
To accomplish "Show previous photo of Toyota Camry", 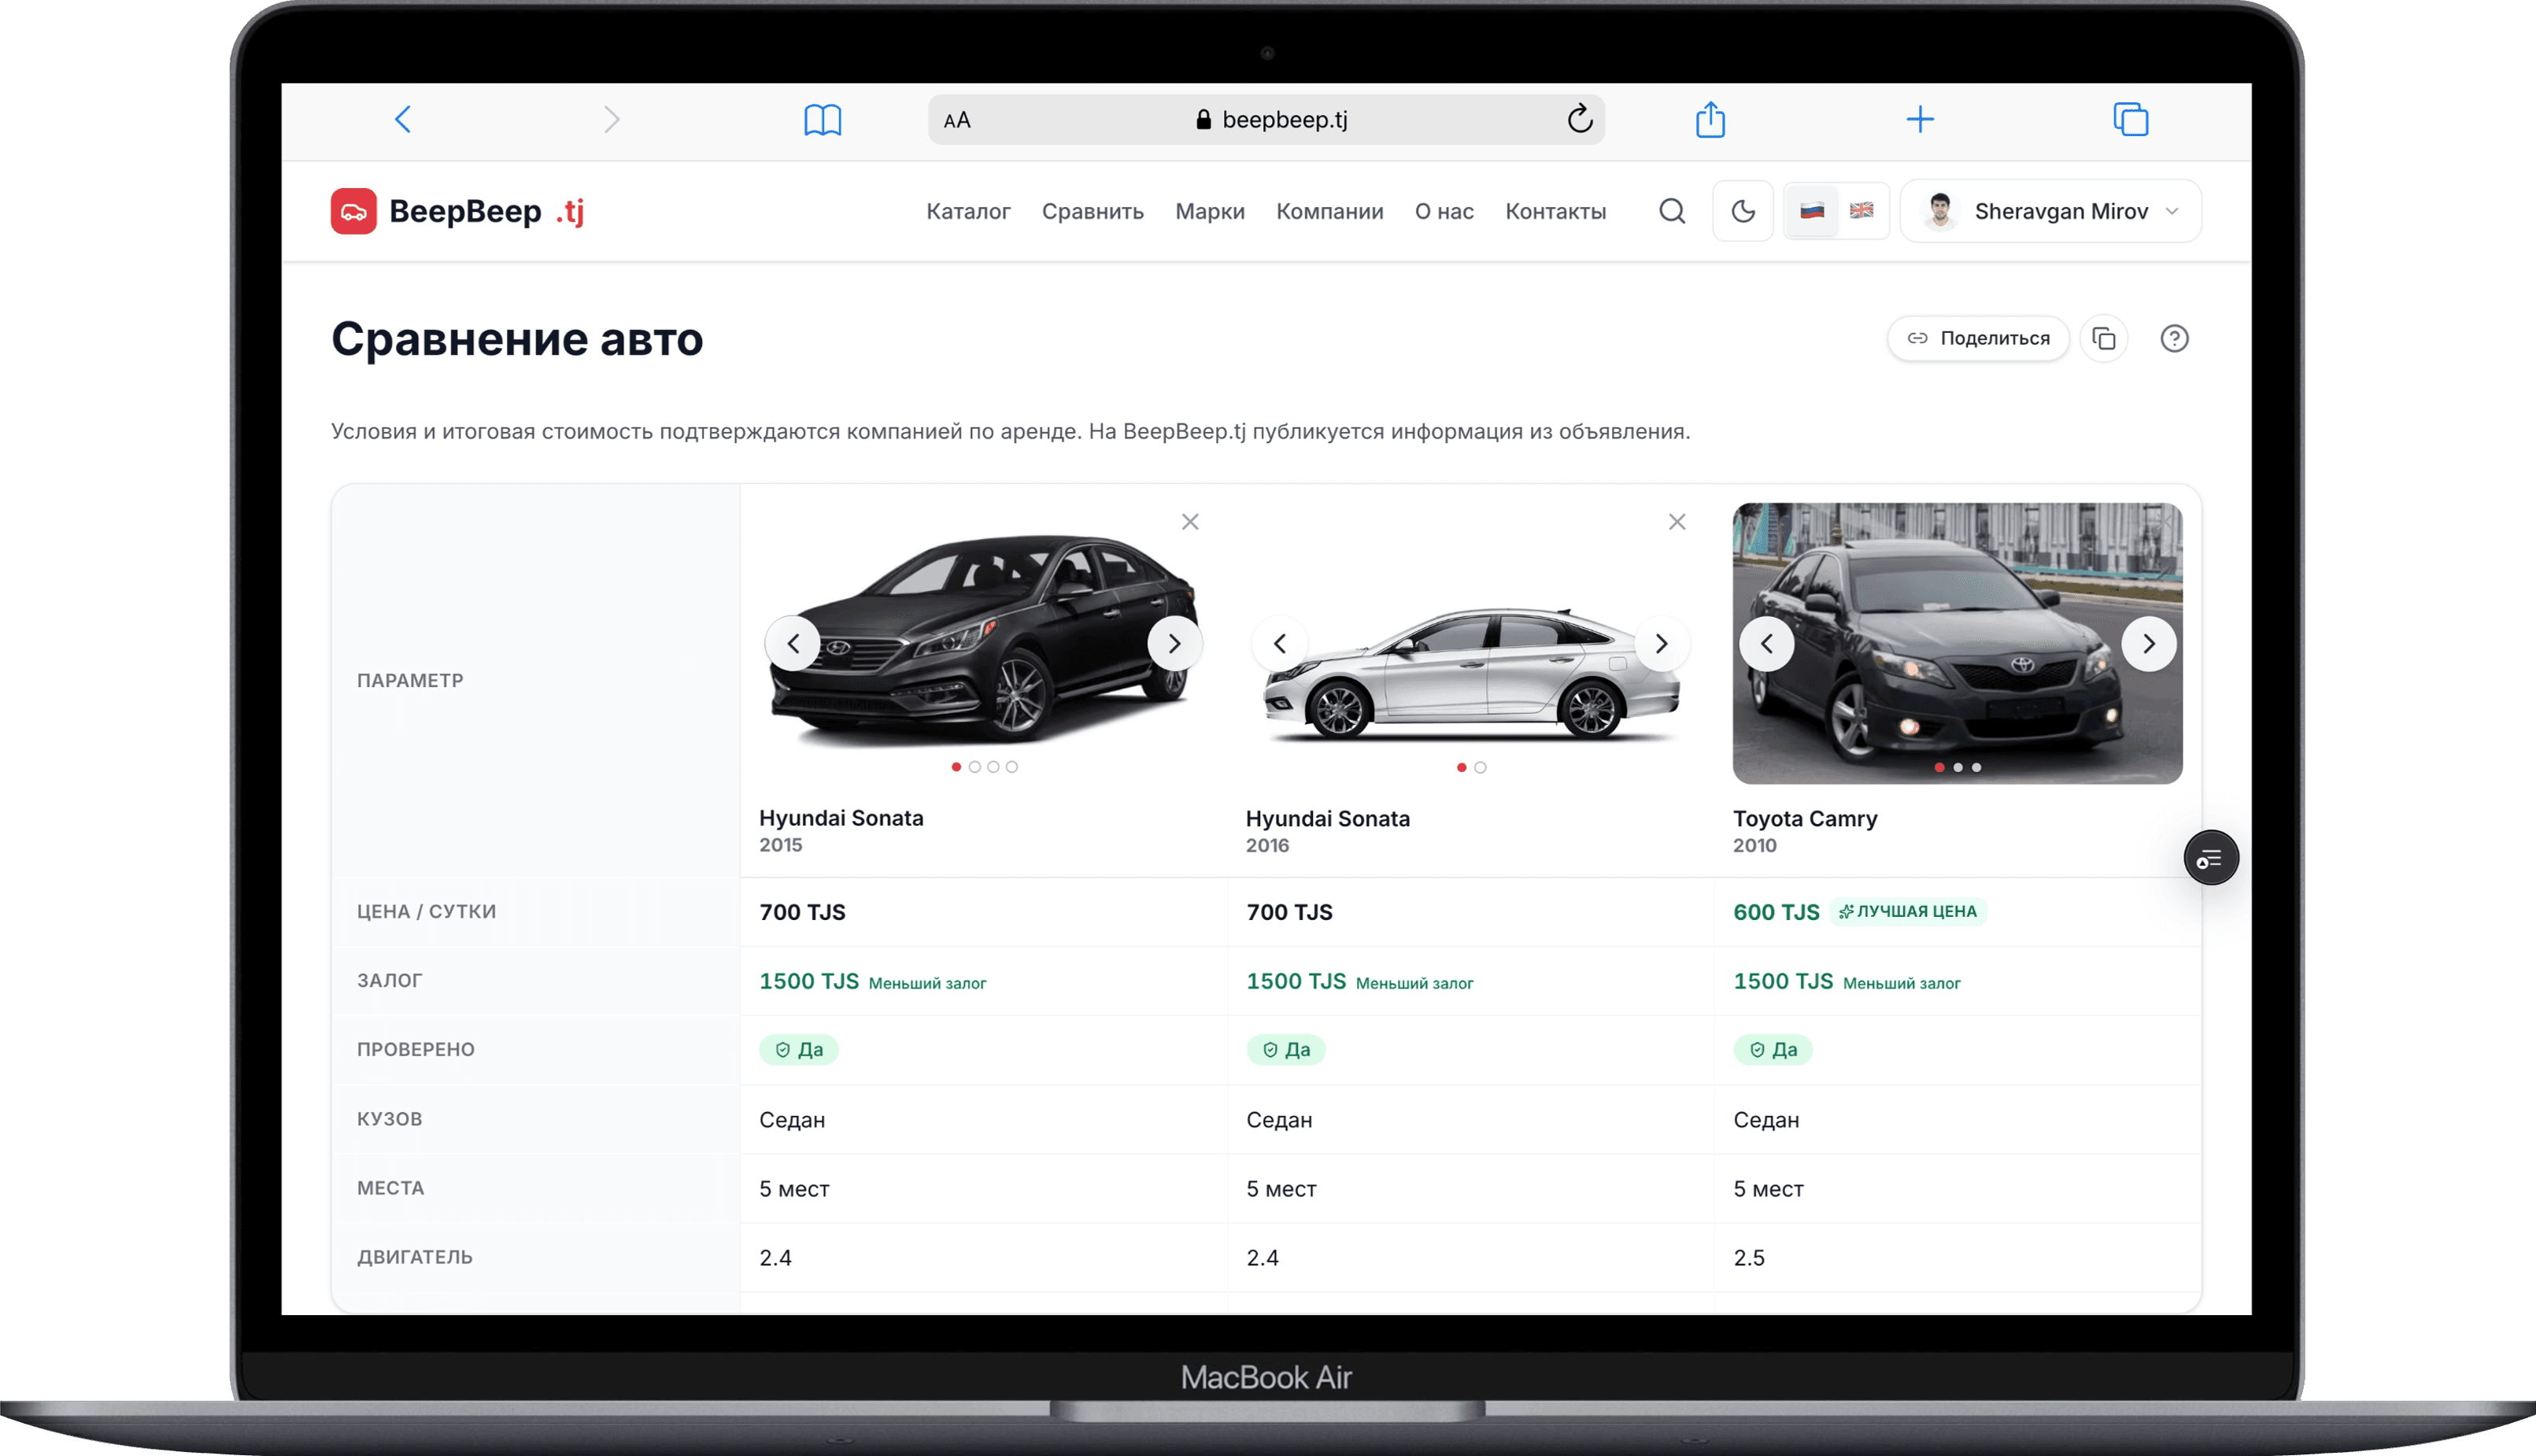I will (1767, 643).
